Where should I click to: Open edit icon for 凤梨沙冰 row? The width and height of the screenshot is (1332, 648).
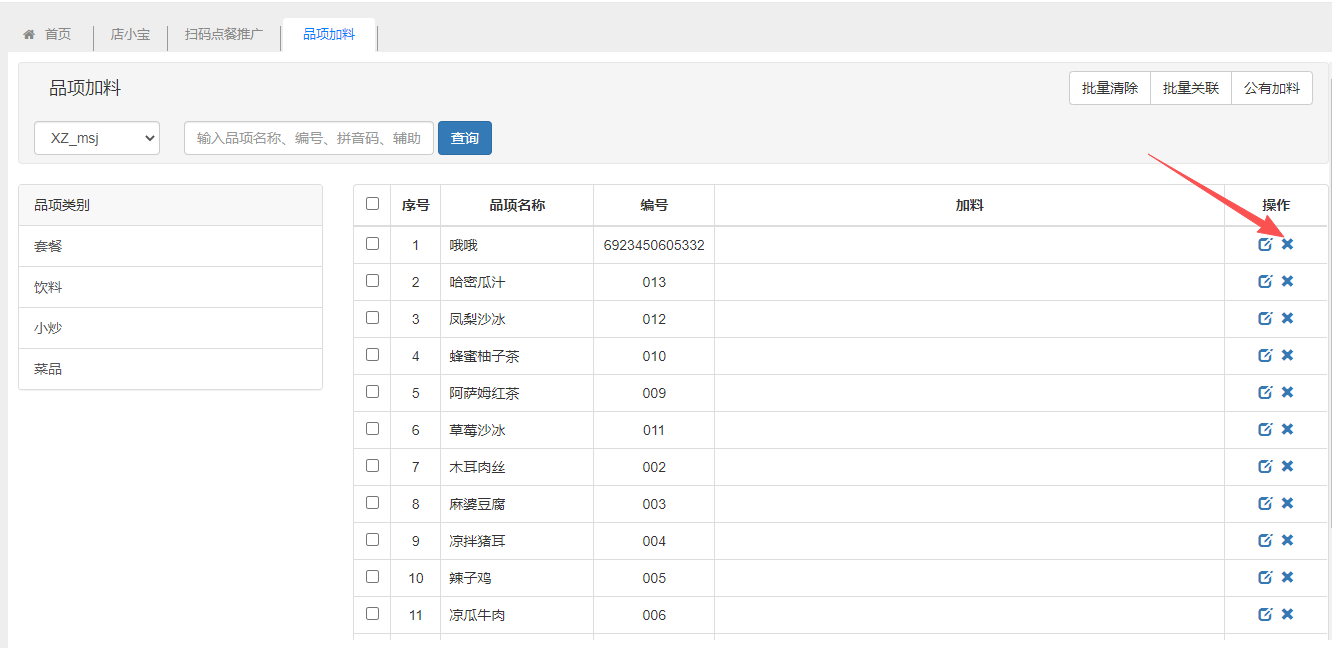click(x=1265, y=319)
